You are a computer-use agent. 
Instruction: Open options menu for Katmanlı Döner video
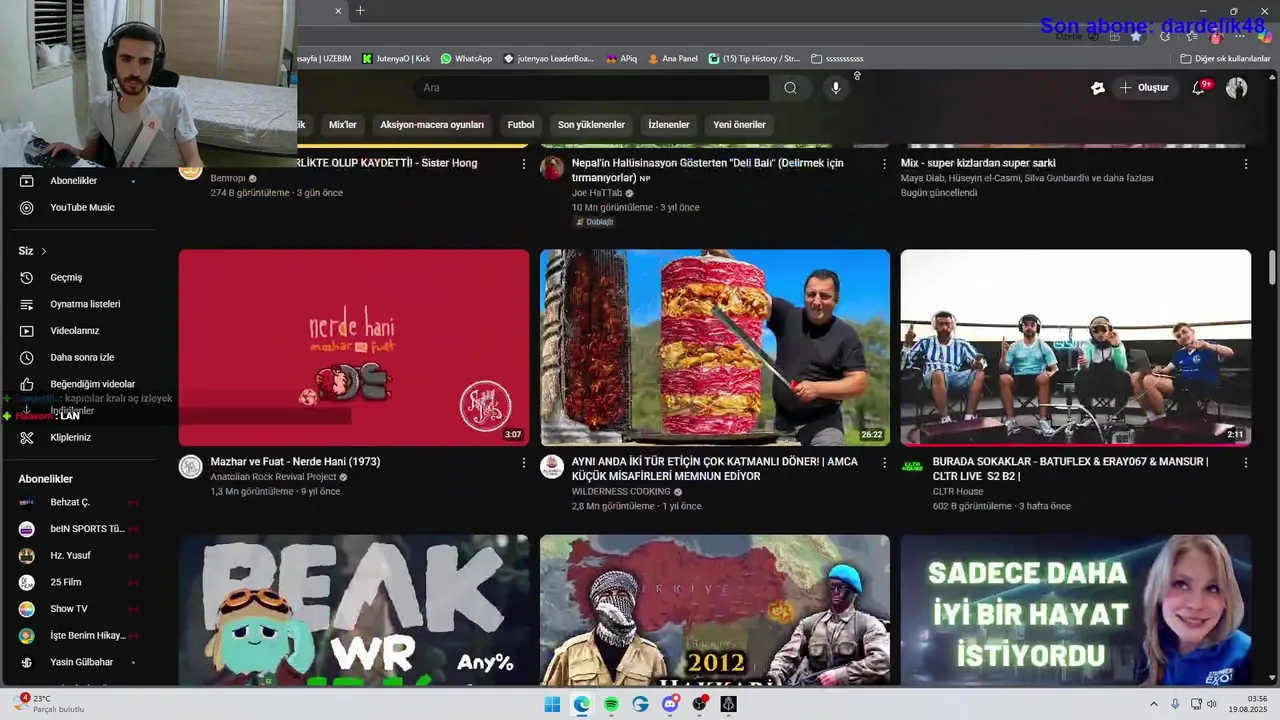click(884, 463)
